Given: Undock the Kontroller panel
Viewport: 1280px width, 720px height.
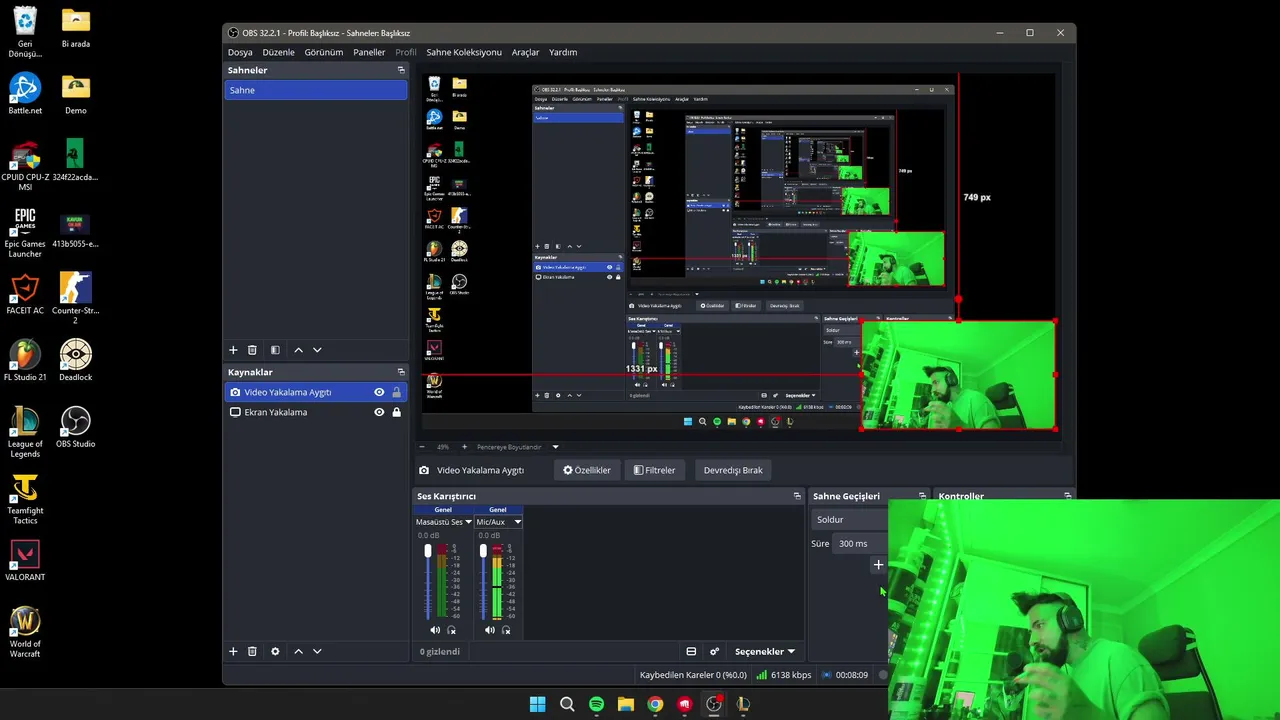Looking at the screenshot, I should [x=1068, y=496].
